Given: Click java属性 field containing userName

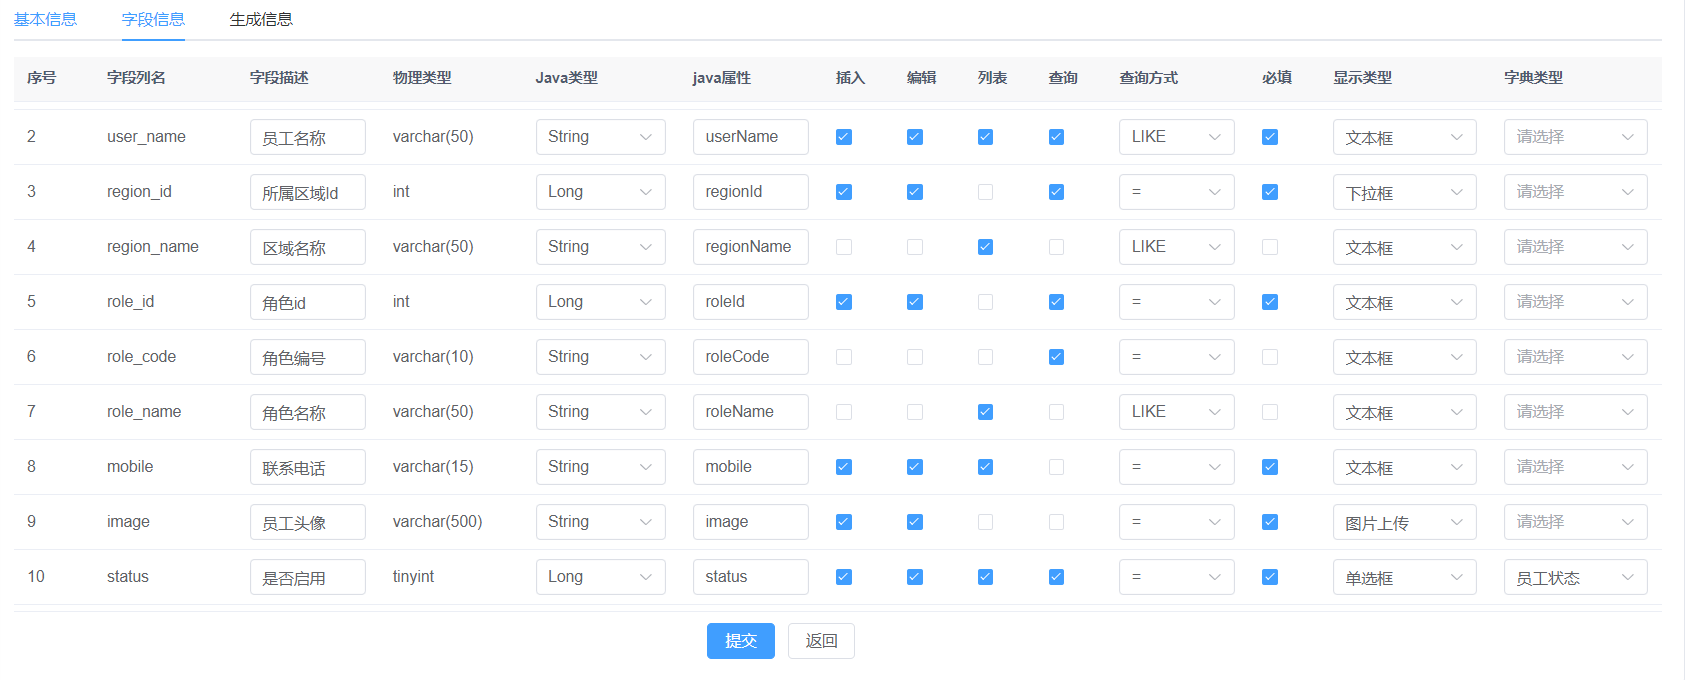Looking at the screenshot, I should [751, 137].
